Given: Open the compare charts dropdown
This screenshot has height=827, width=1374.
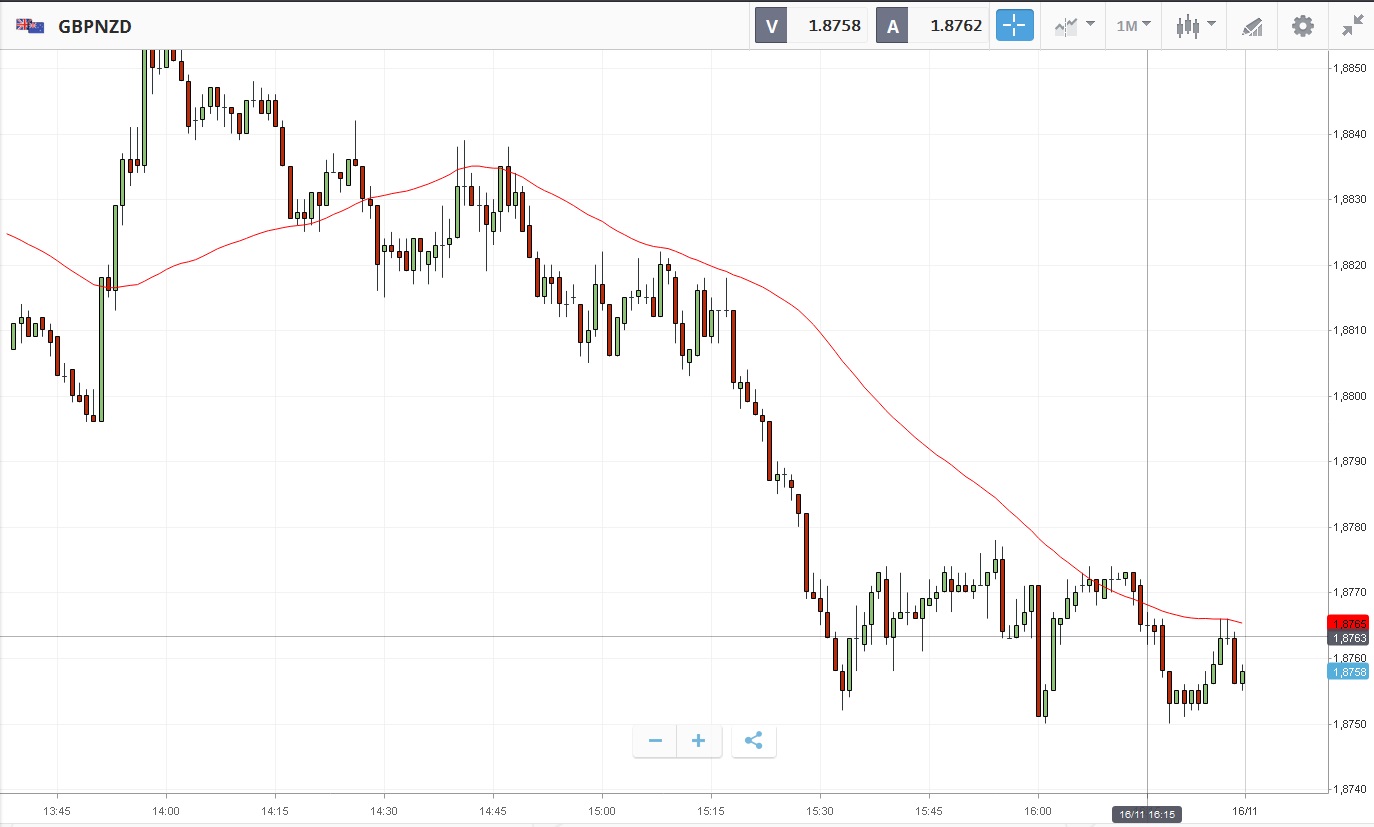Looking at the screenshot, I should tap(1074, 26).
